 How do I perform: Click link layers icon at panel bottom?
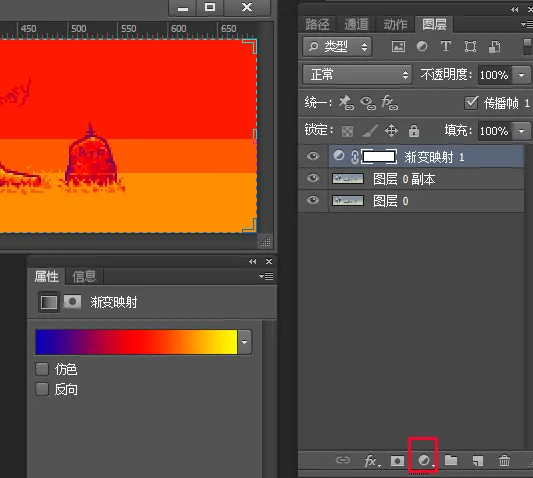point(343,460)
